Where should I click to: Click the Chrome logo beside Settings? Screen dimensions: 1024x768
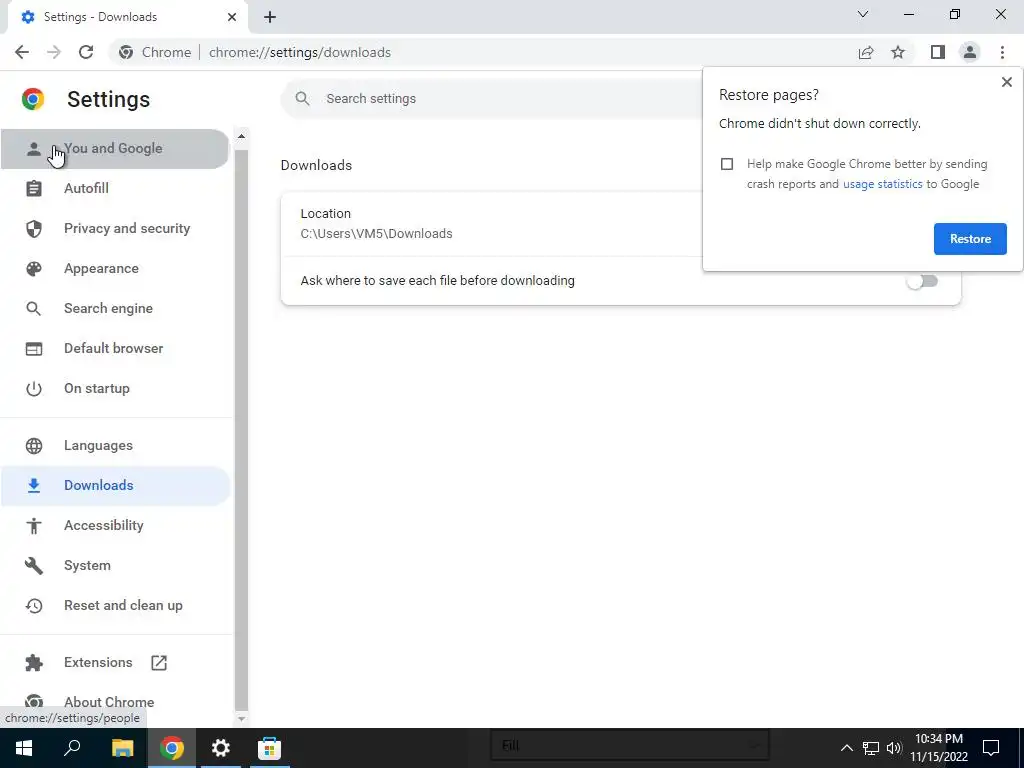point(33,99)
